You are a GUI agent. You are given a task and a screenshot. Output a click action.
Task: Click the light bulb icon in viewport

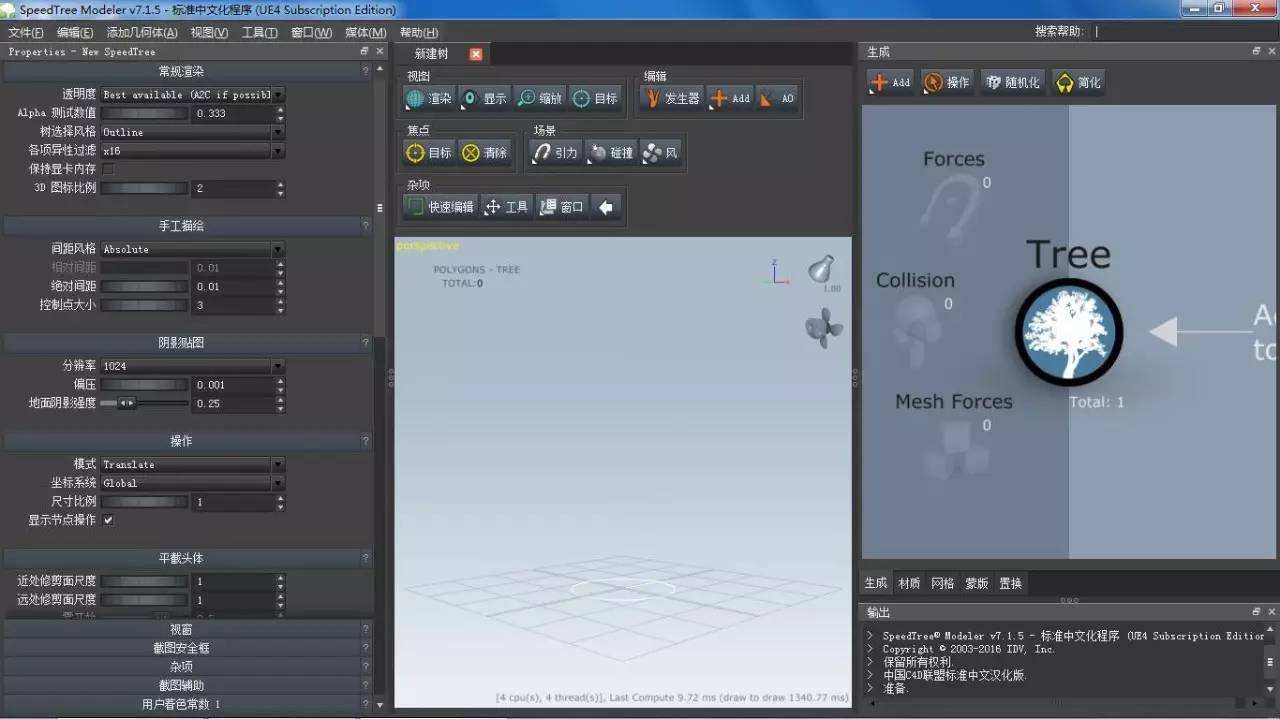tap(822, 269)
